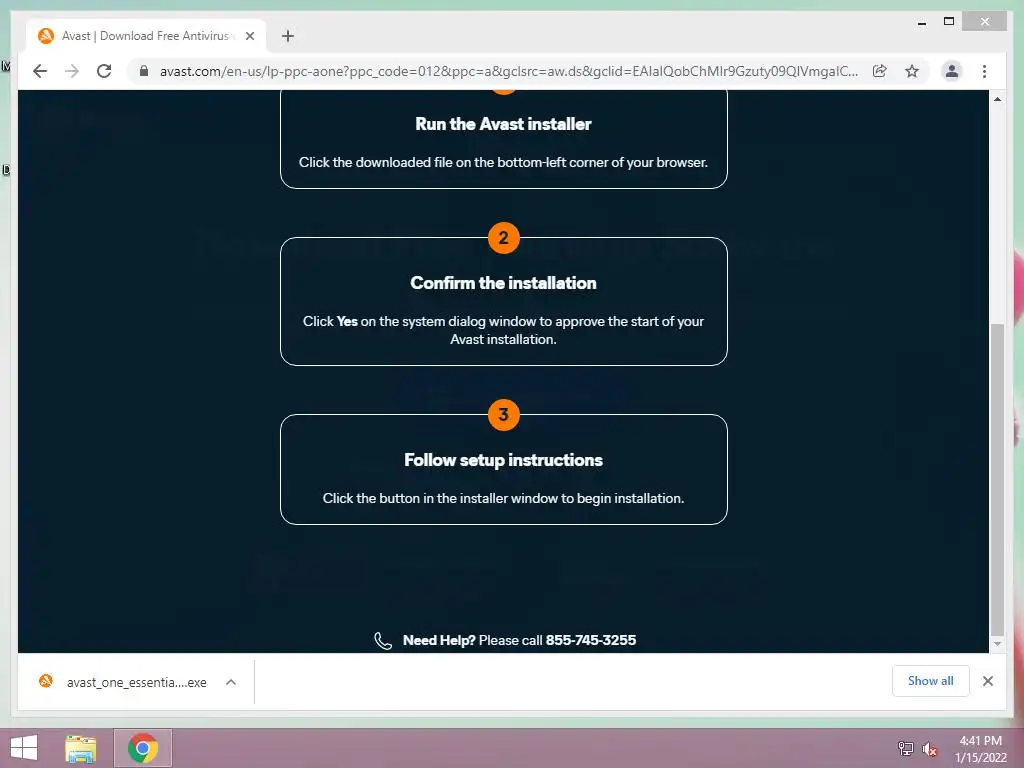Minimize the Chrome window
1024x768 pixels.
pos(921,22)
